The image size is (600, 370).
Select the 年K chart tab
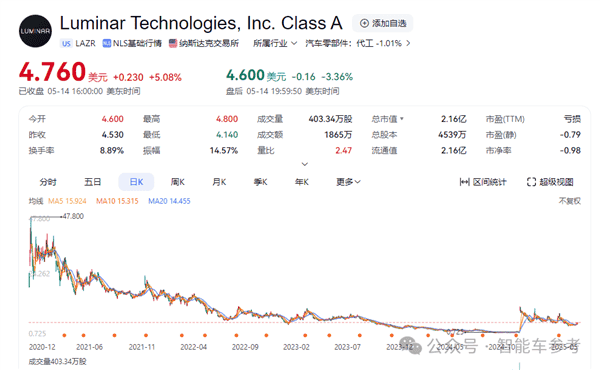tap(302, 182)
